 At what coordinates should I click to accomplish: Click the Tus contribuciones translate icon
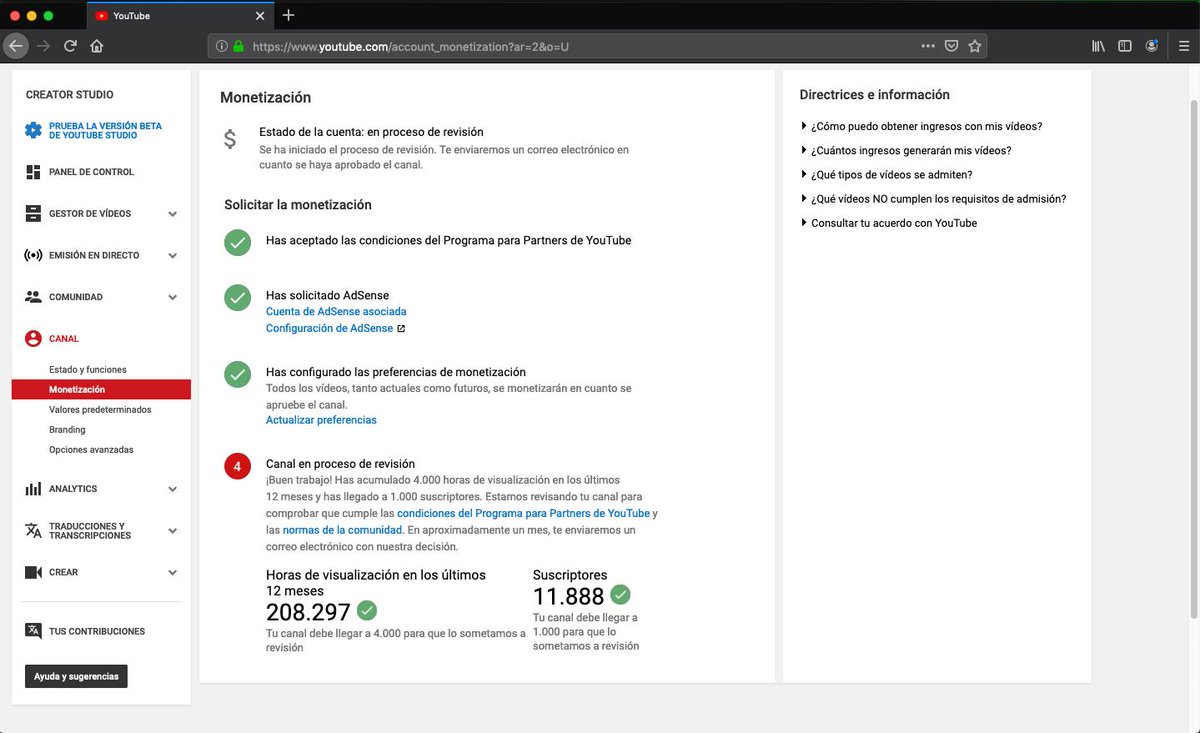point(33,631)
